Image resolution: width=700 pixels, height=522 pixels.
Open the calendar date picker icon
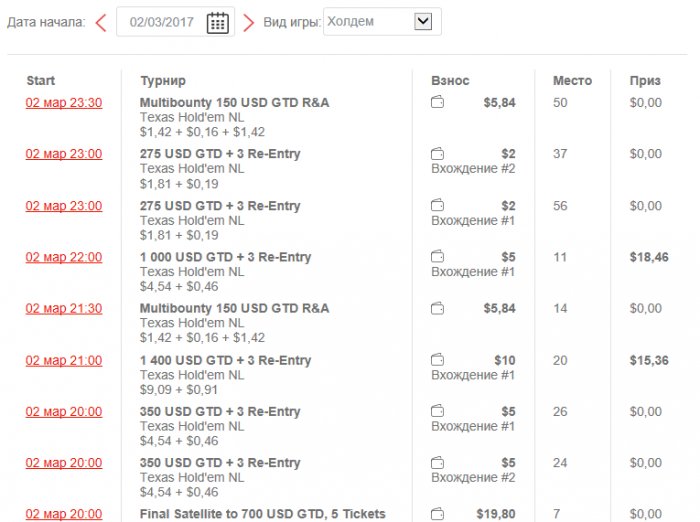(217, 22)
